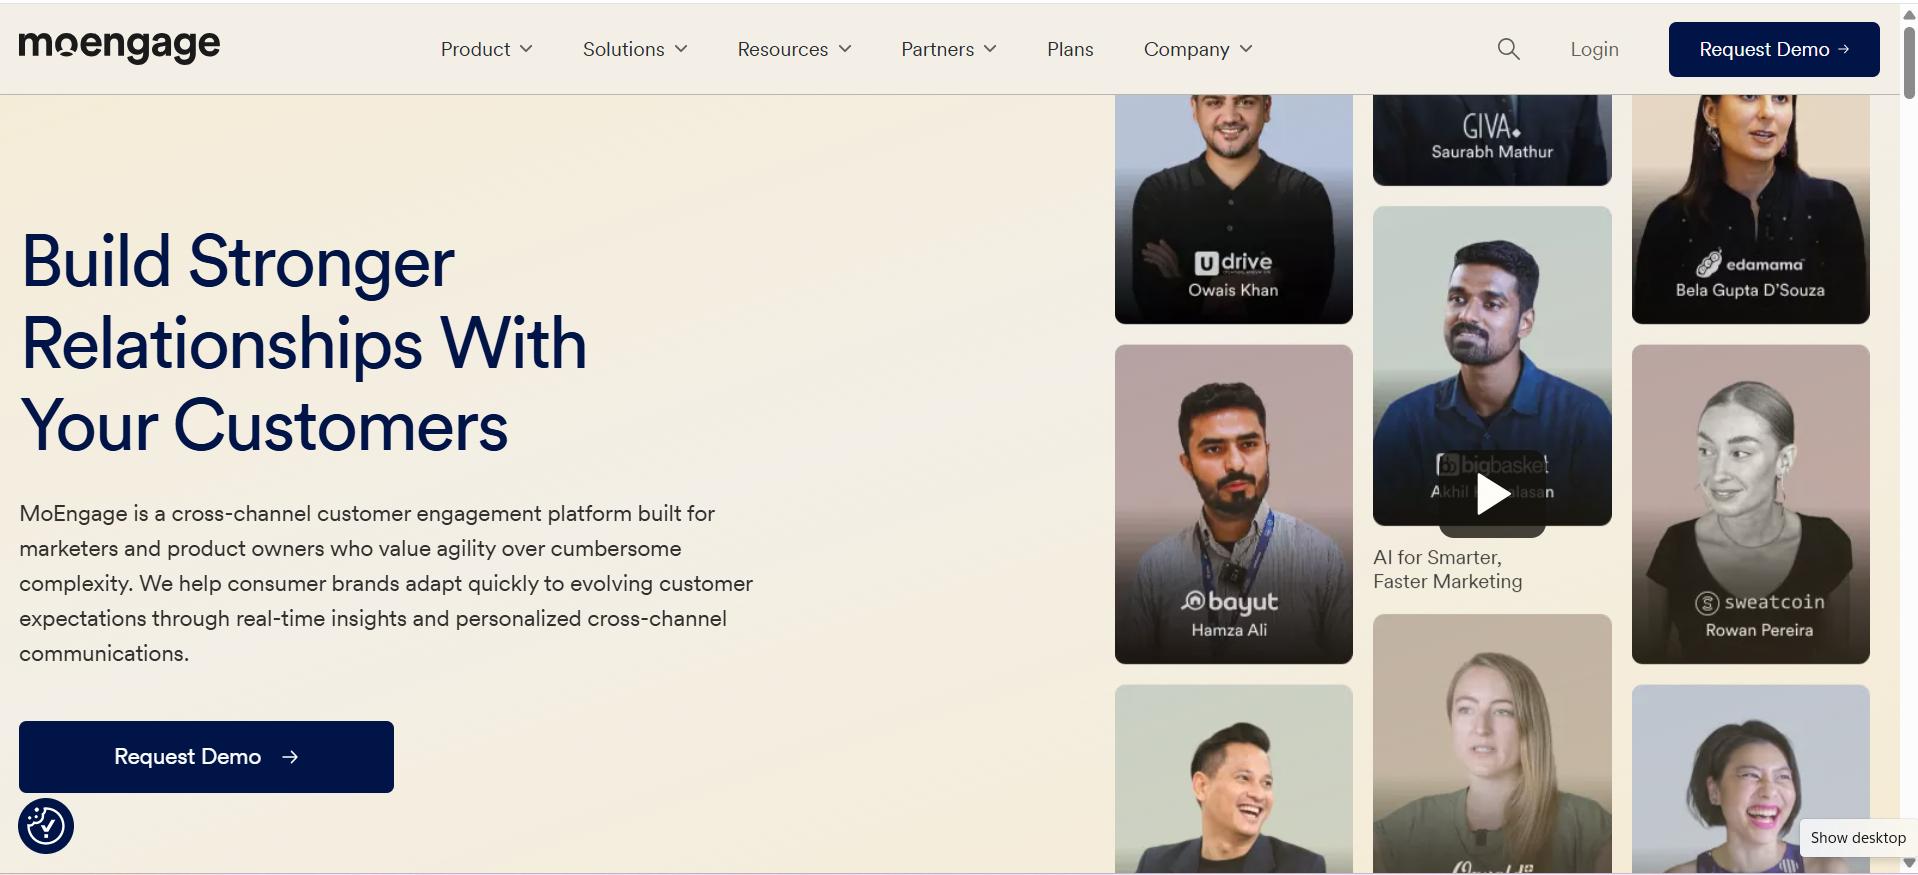
Task: Expand the Partners menu chevron
Action: pyautogui.click(x=990, y=49)
